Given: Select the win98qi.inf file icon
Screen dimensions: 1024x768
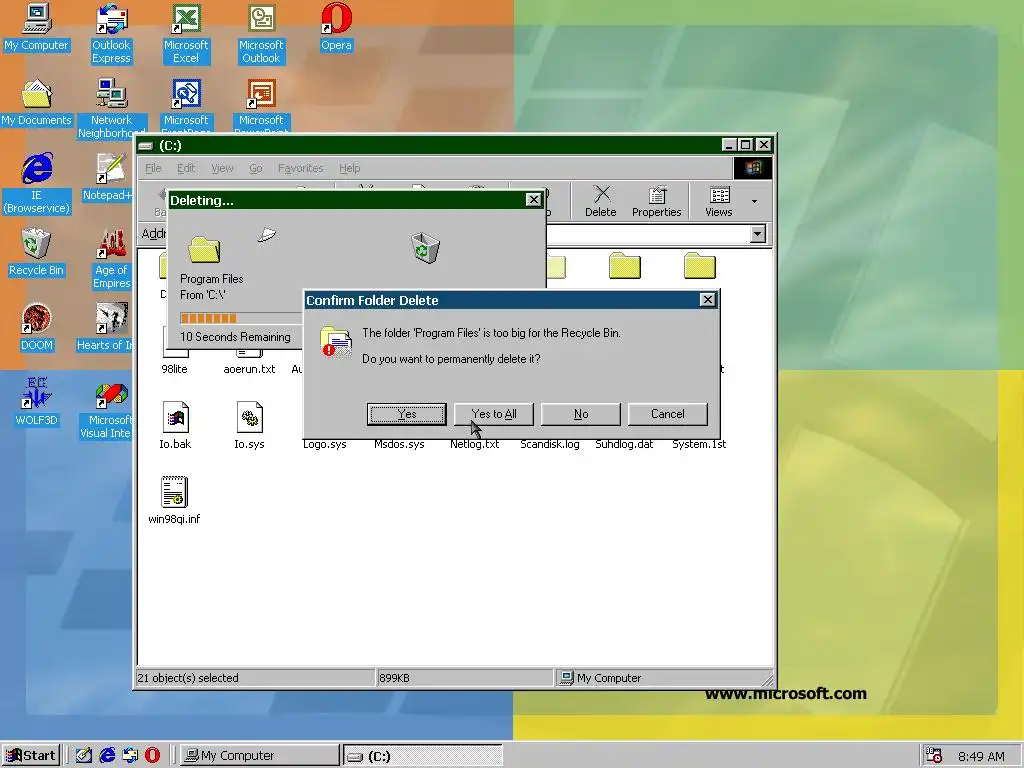Looking at the screenshot, I should coord(174,492).
